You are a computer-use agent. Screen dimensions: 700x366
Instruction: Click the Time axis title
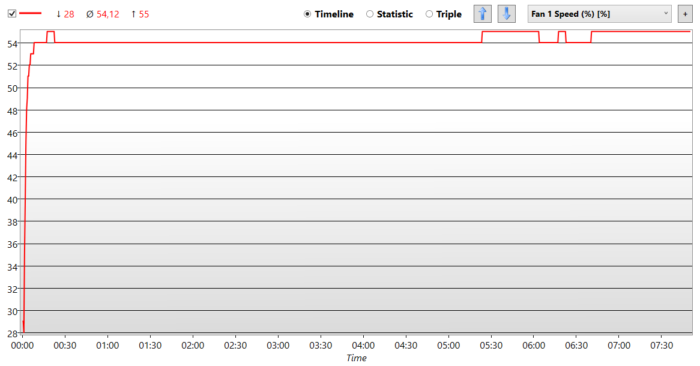356,358
